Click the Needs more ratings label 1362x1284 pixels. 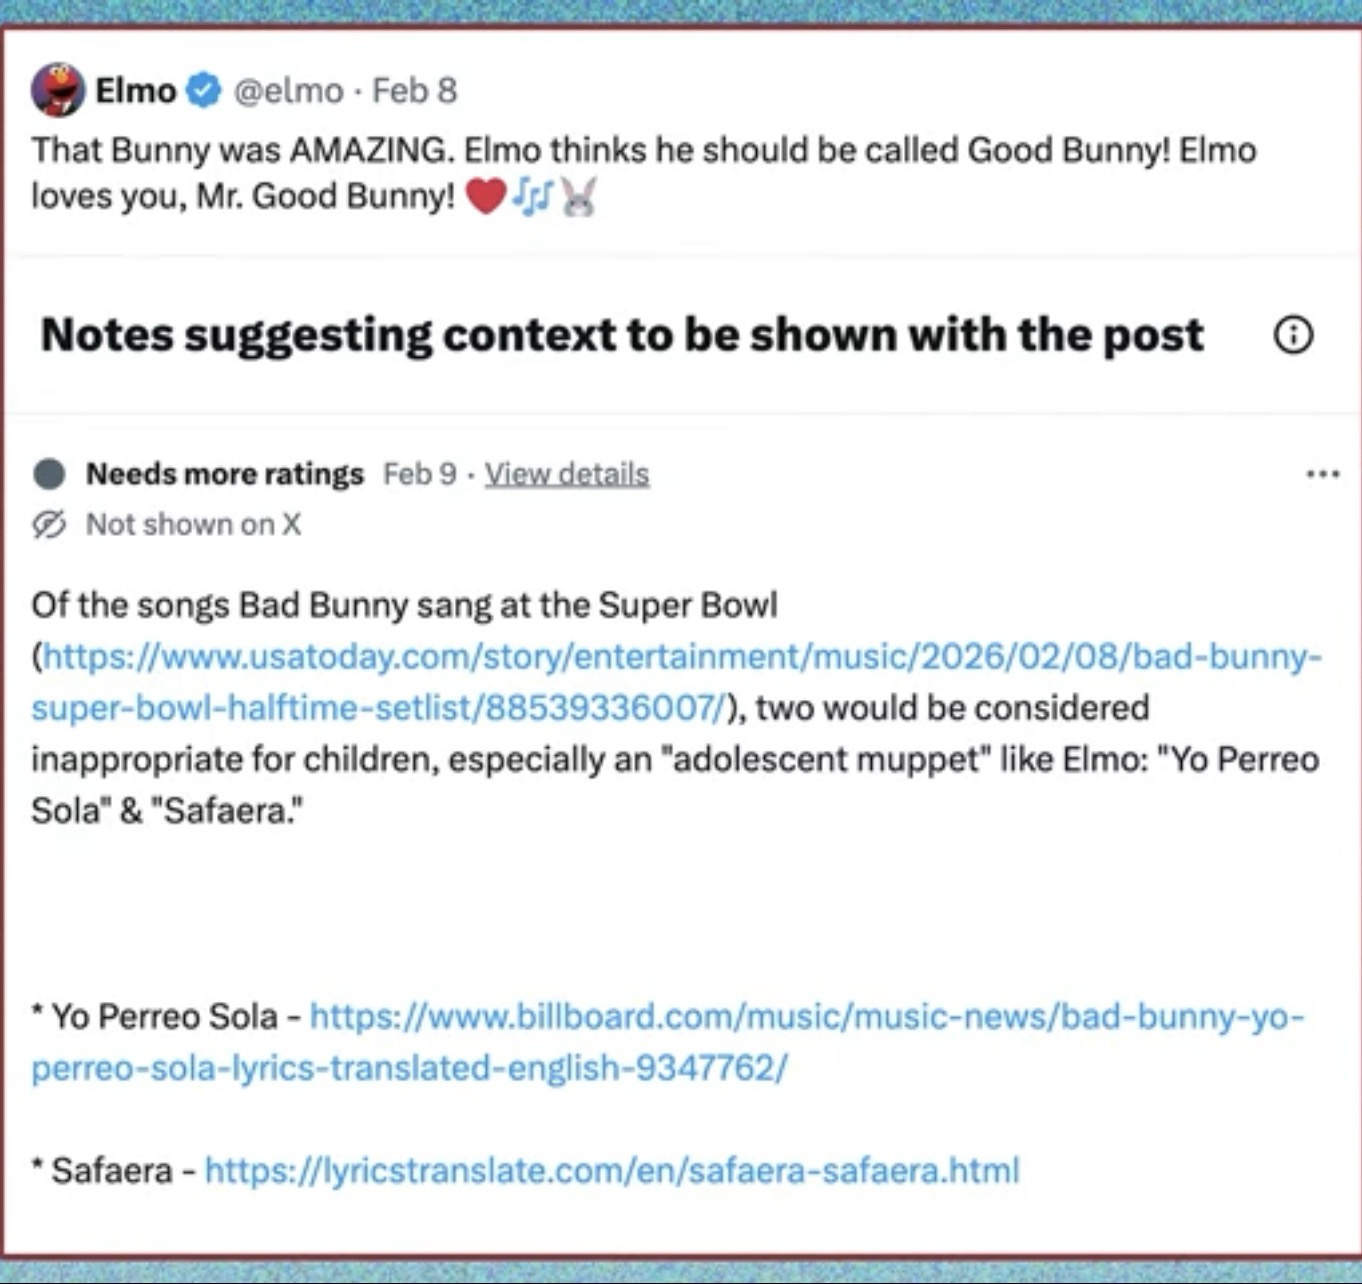pos(225,474)
